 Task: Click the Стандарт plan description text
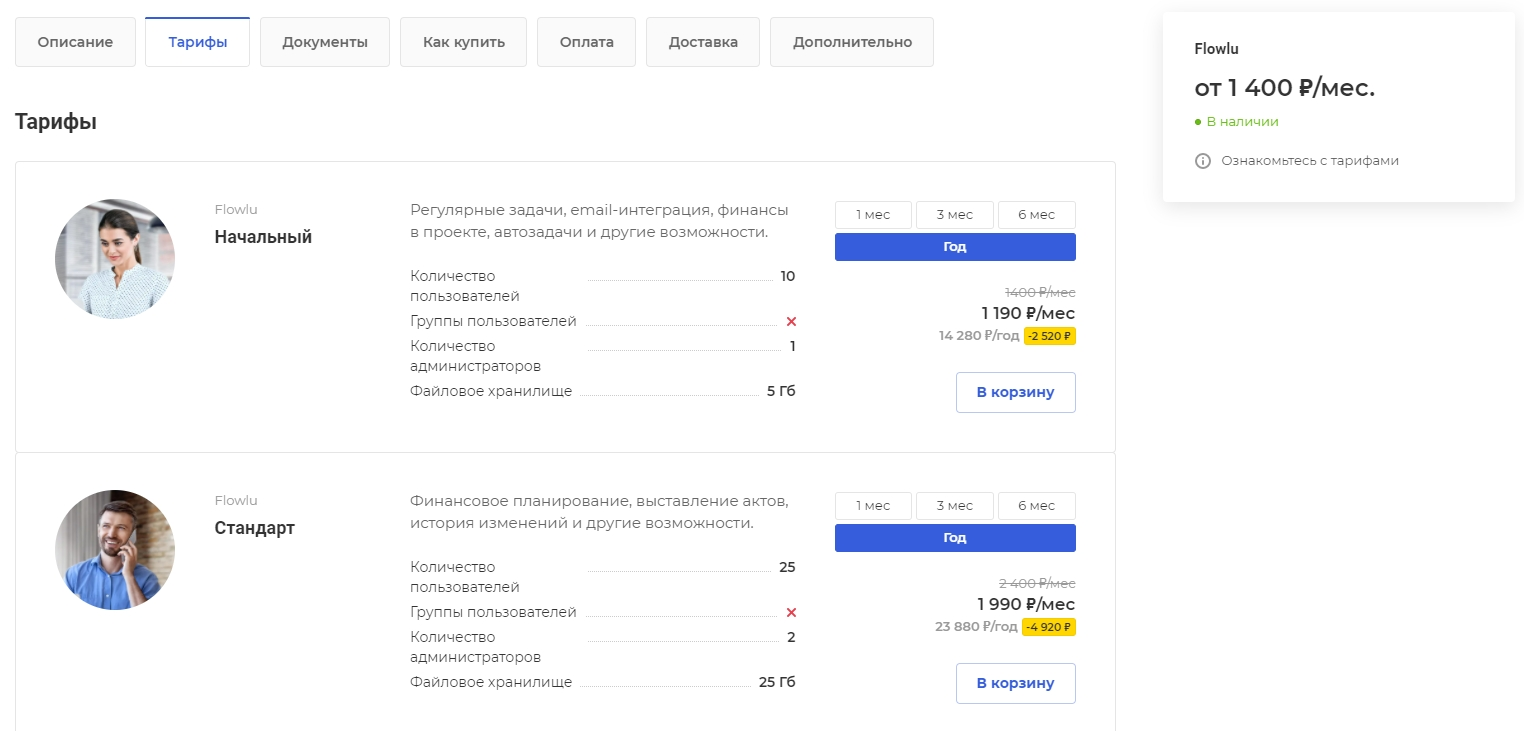(x=600, y=512)
